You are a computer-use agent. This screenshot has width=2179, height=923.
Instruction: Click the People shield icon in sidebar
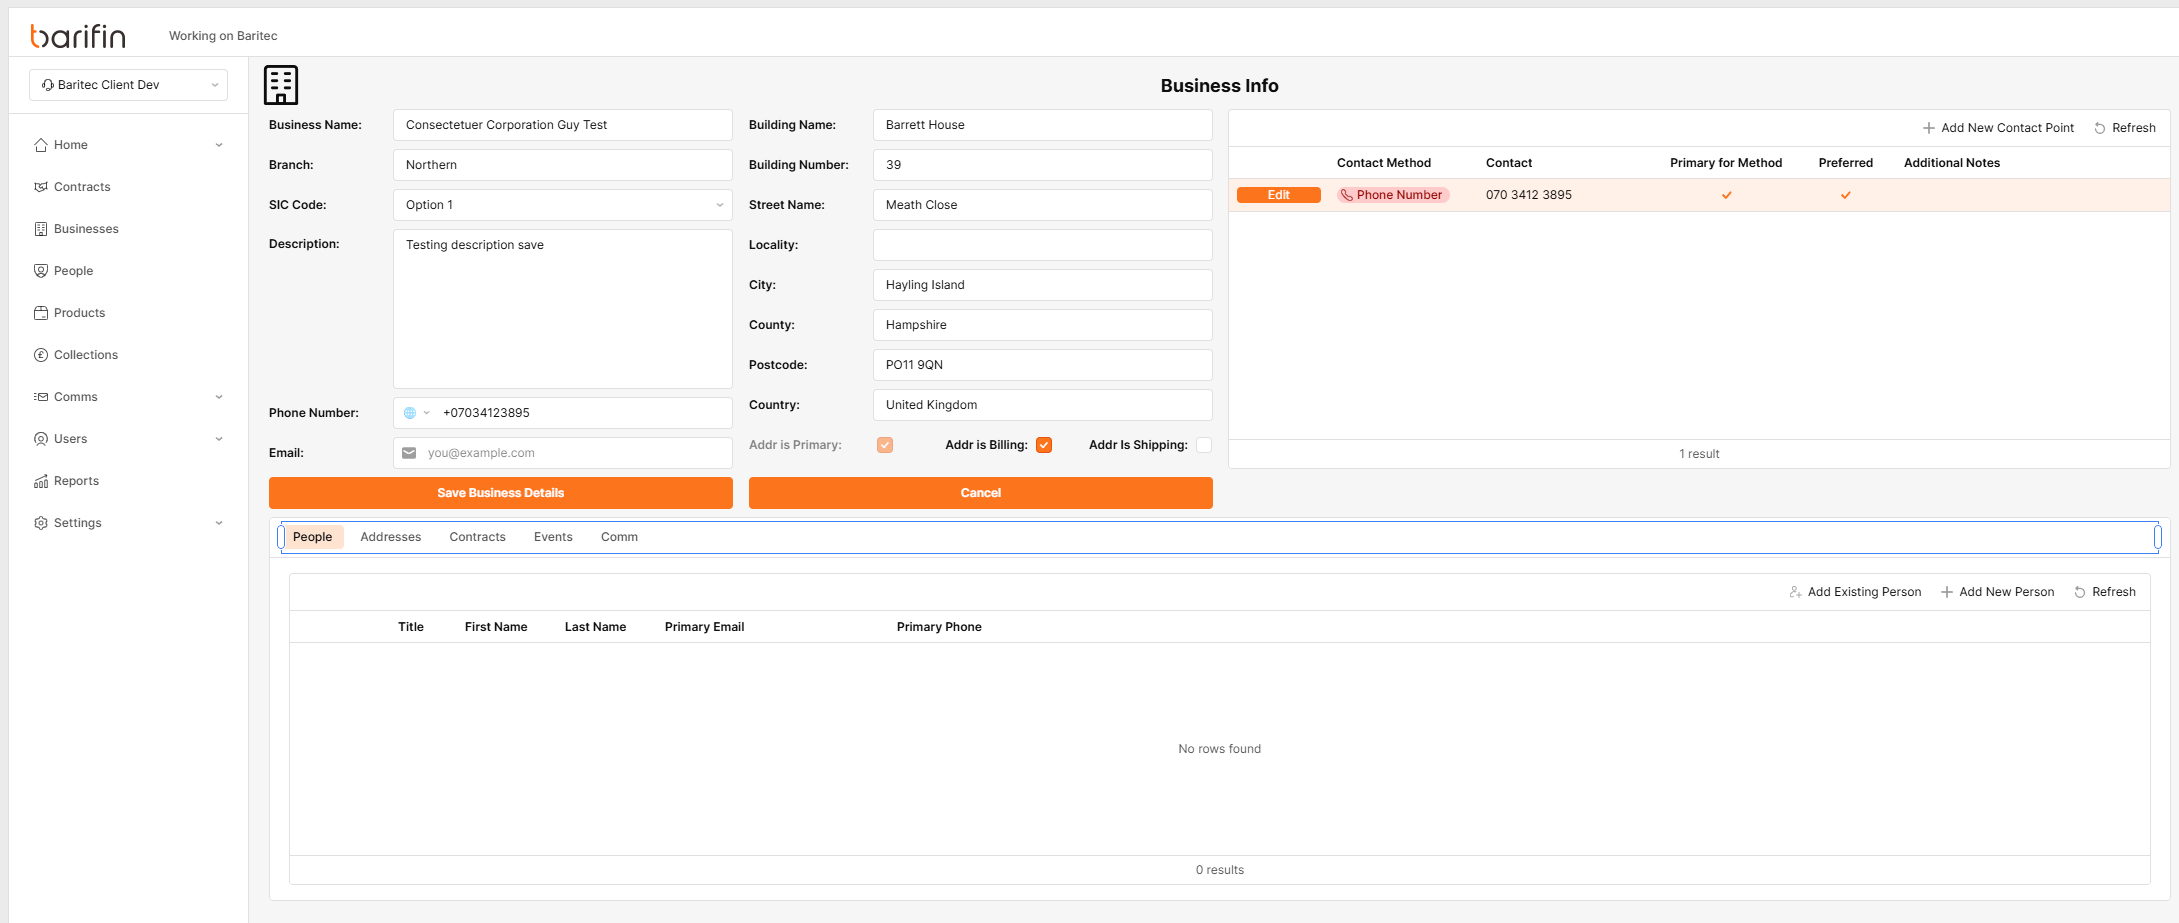coord(41,271)
